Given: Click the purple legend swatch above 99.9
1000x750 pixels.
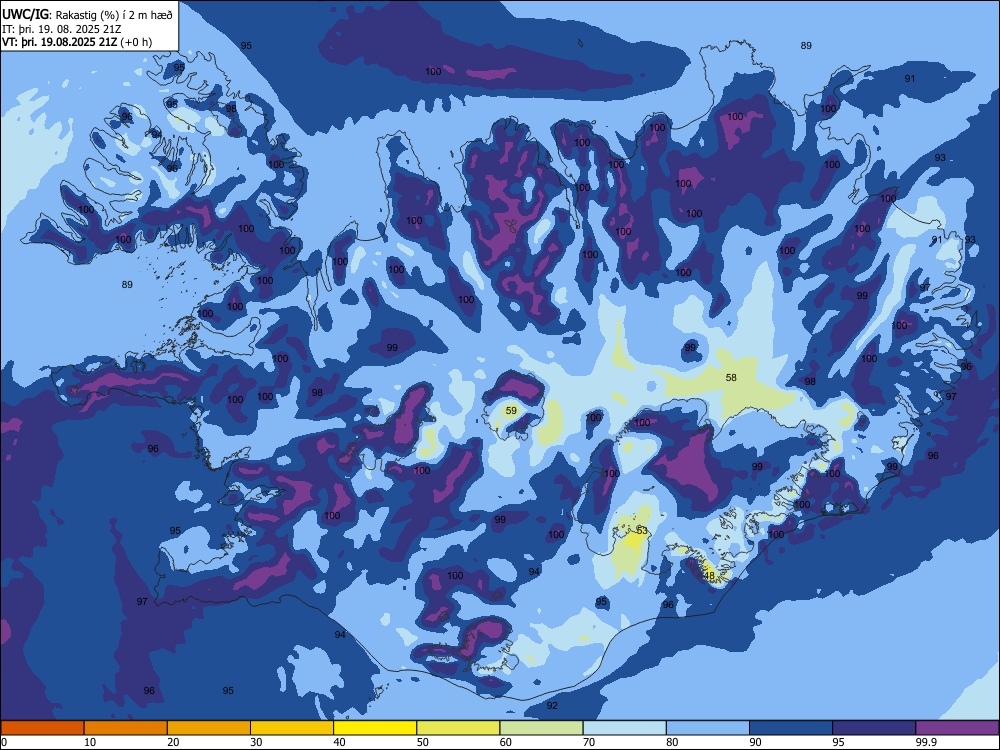Looking at the screenshot, I should coord(957,728).
